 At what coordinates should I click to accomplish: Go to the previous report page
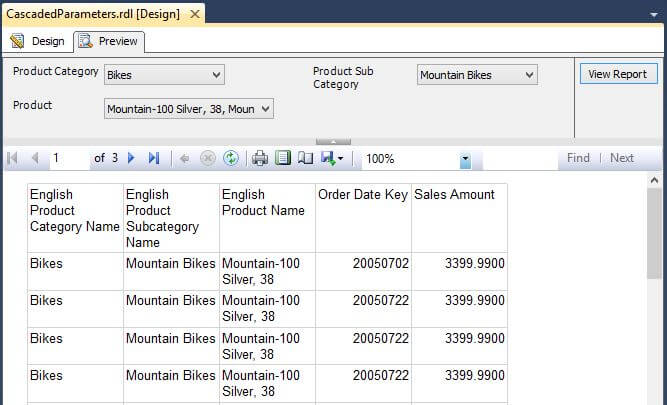point(35,158)
